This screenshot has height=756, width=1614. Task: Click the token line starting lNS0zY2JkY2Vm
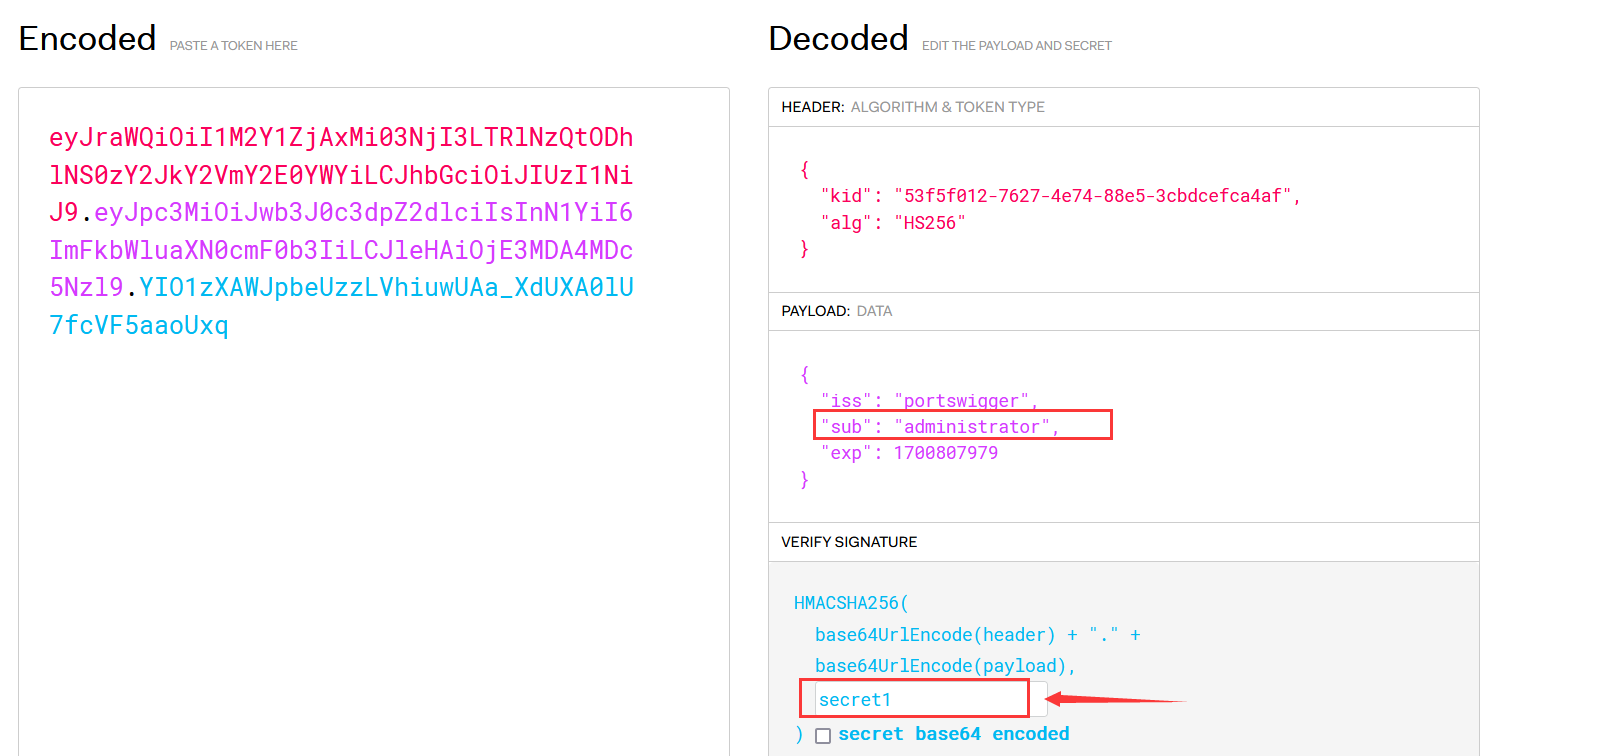point(341,175)
